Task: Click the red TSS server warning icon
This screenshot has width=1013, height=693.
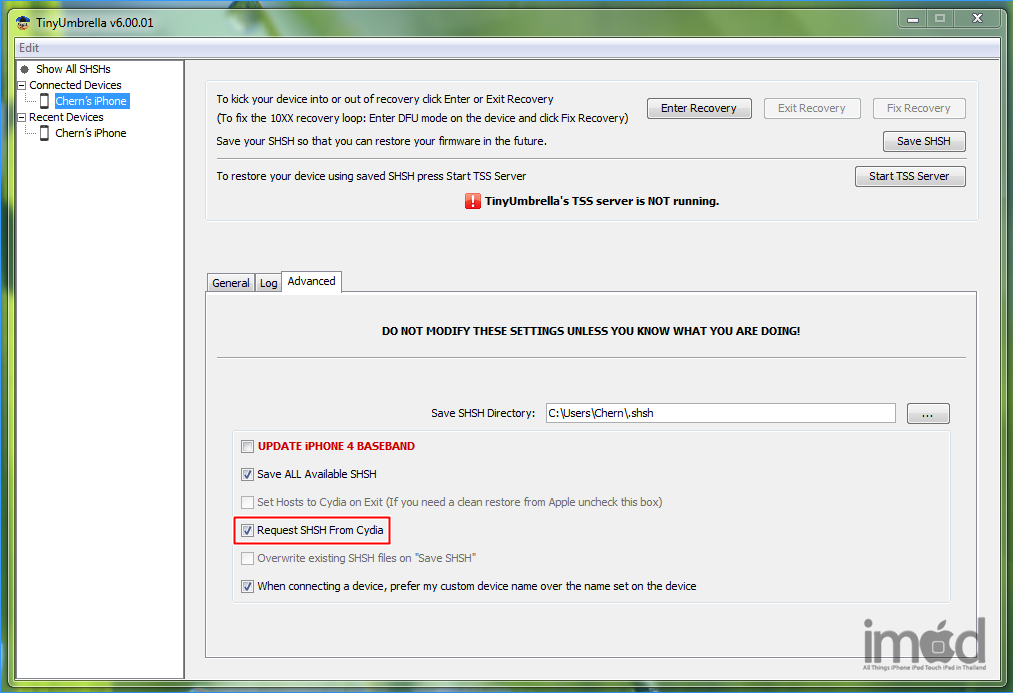Action: (473, 201)
